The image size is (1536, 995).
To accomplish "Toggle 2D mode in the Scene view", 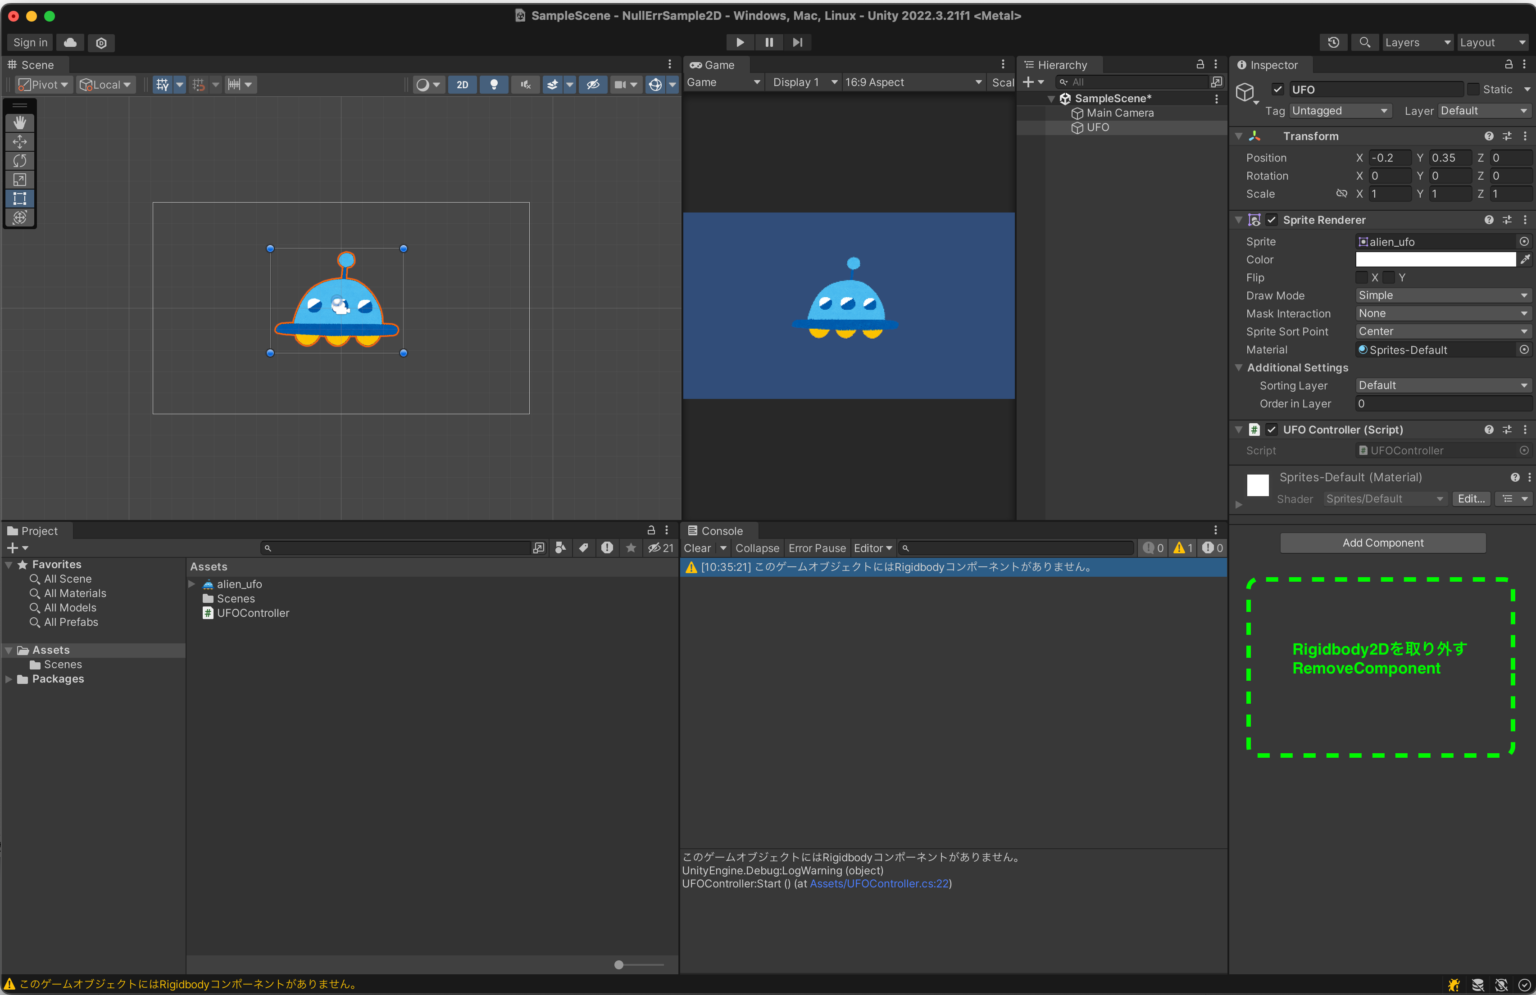I will (462, 84).
